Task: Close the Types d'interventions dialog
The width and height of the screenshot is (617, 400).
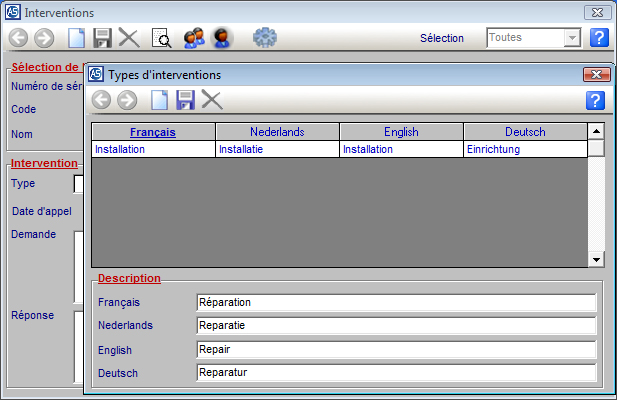Action: tap(595, 74)
